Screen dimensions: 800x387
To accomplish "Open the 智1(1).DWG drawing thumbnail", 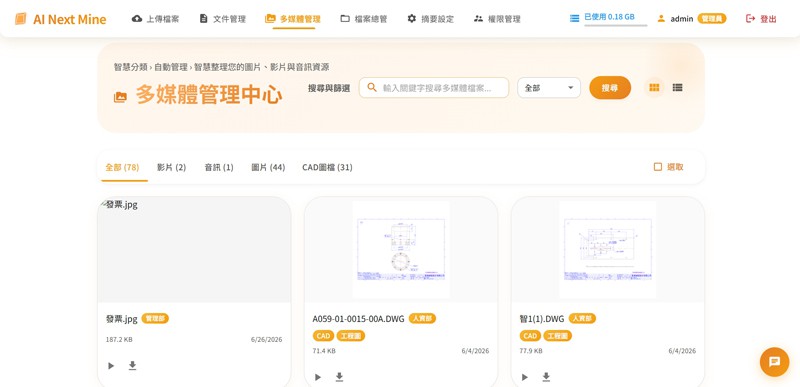I will 608,250.
